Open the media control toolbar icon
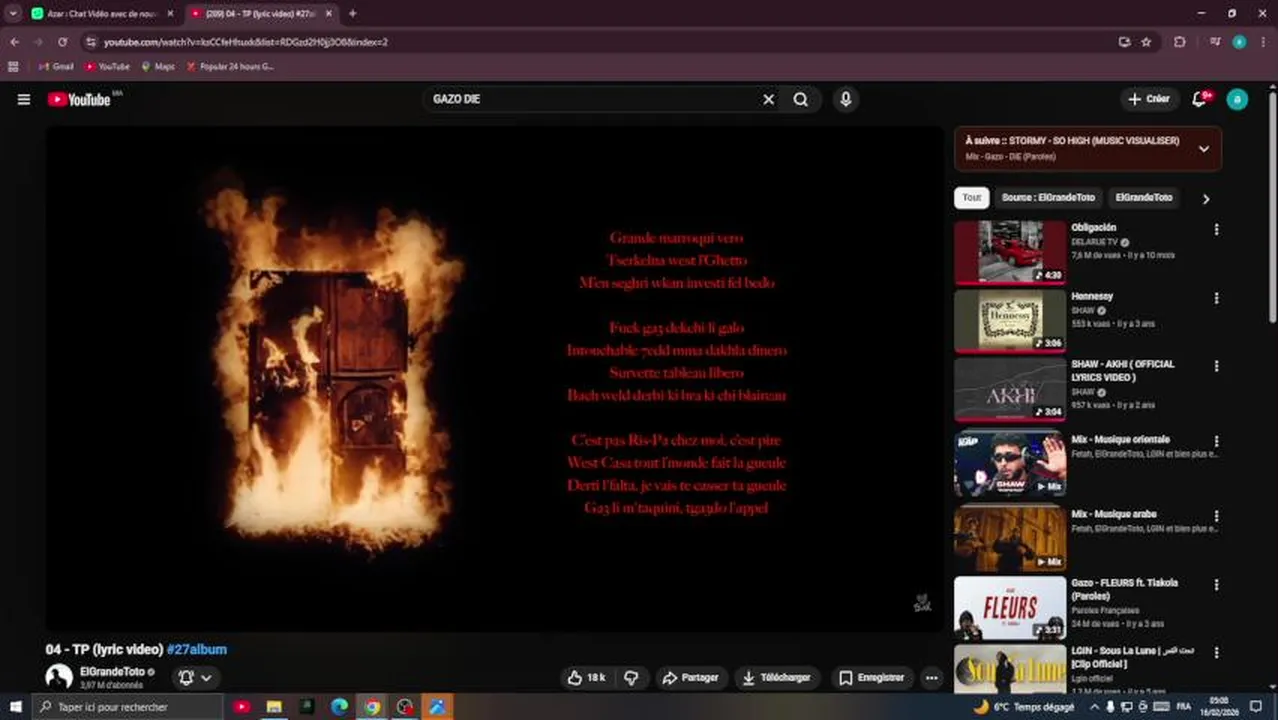 1214,42
